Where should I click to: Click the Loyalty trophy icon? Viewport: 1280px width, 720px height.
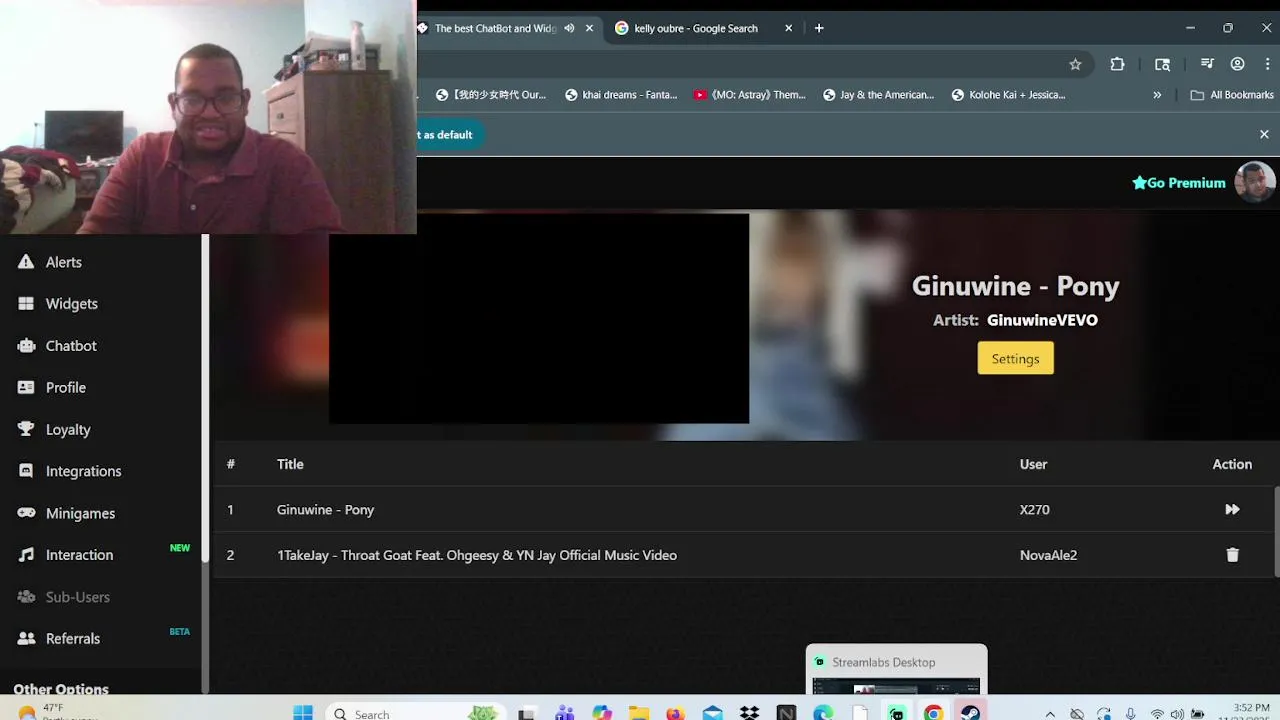pyautogui.click(x=26, y=429)
